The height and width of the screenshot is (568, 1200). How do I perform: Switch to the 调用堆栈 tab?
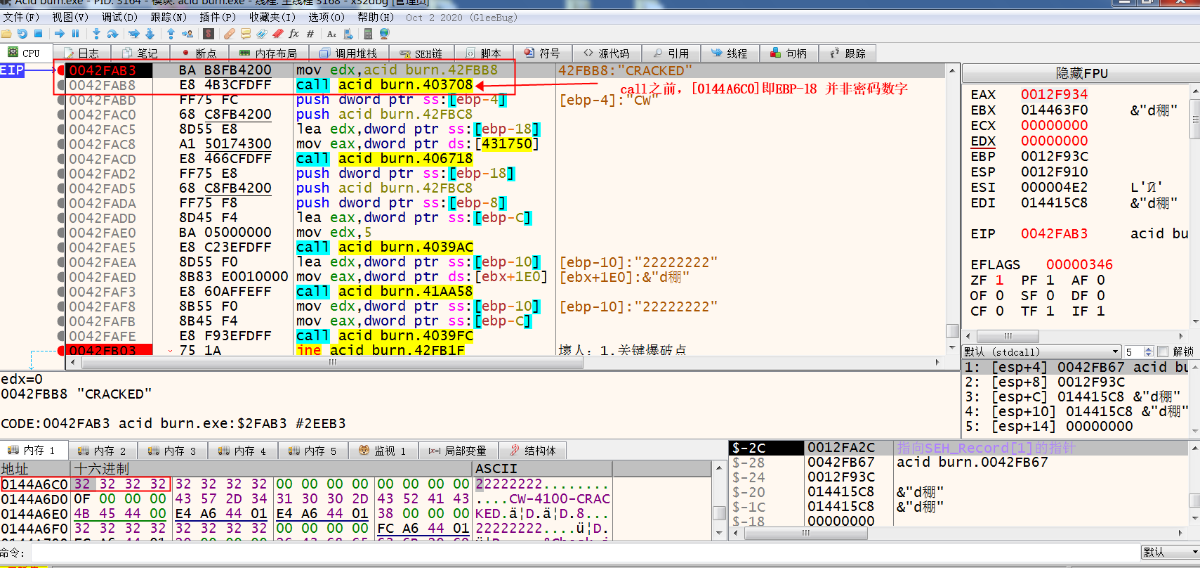point(347,53)
